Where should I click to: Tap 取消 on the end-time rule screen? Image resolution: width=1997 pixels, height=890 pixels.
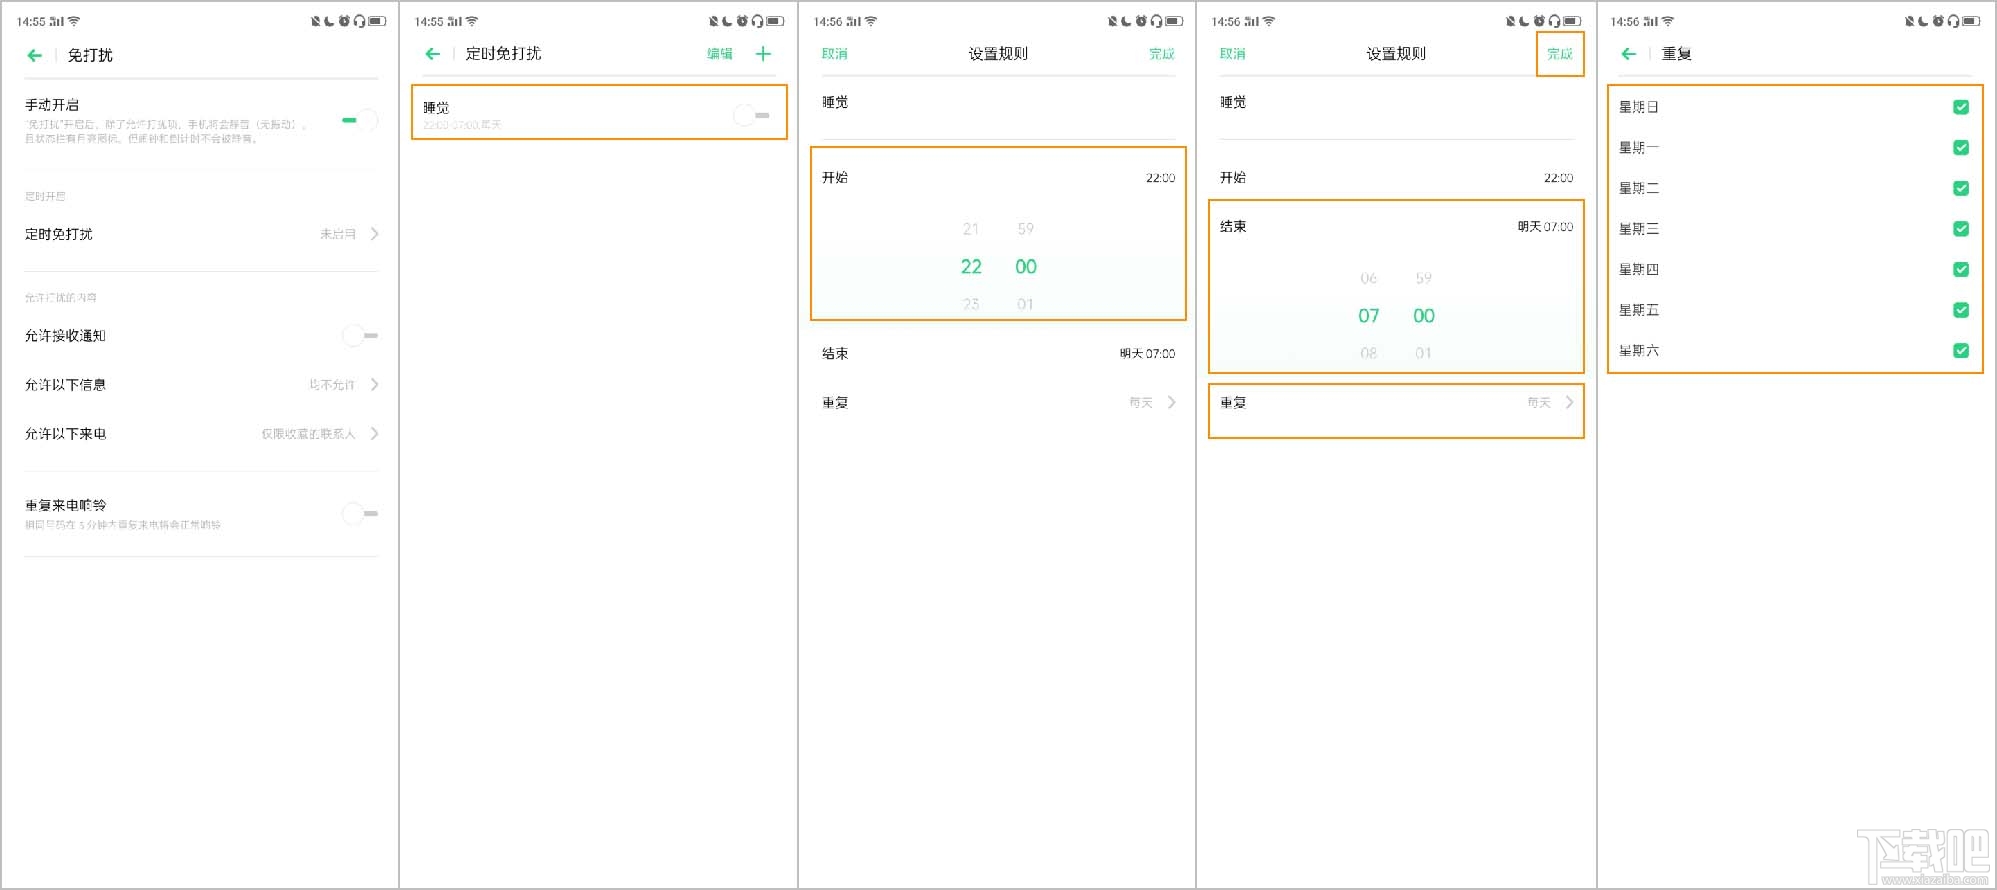1233,54
